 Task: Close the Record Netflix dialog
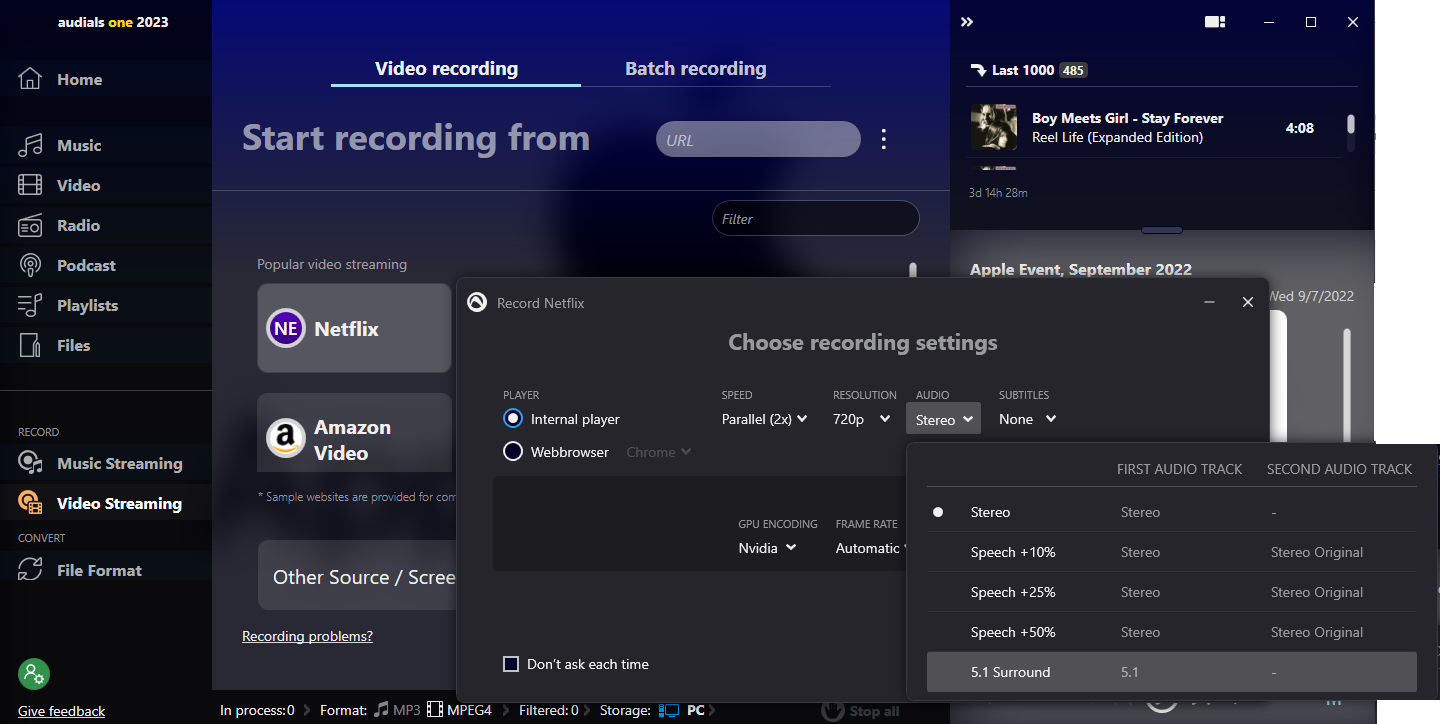point(1248,302)
